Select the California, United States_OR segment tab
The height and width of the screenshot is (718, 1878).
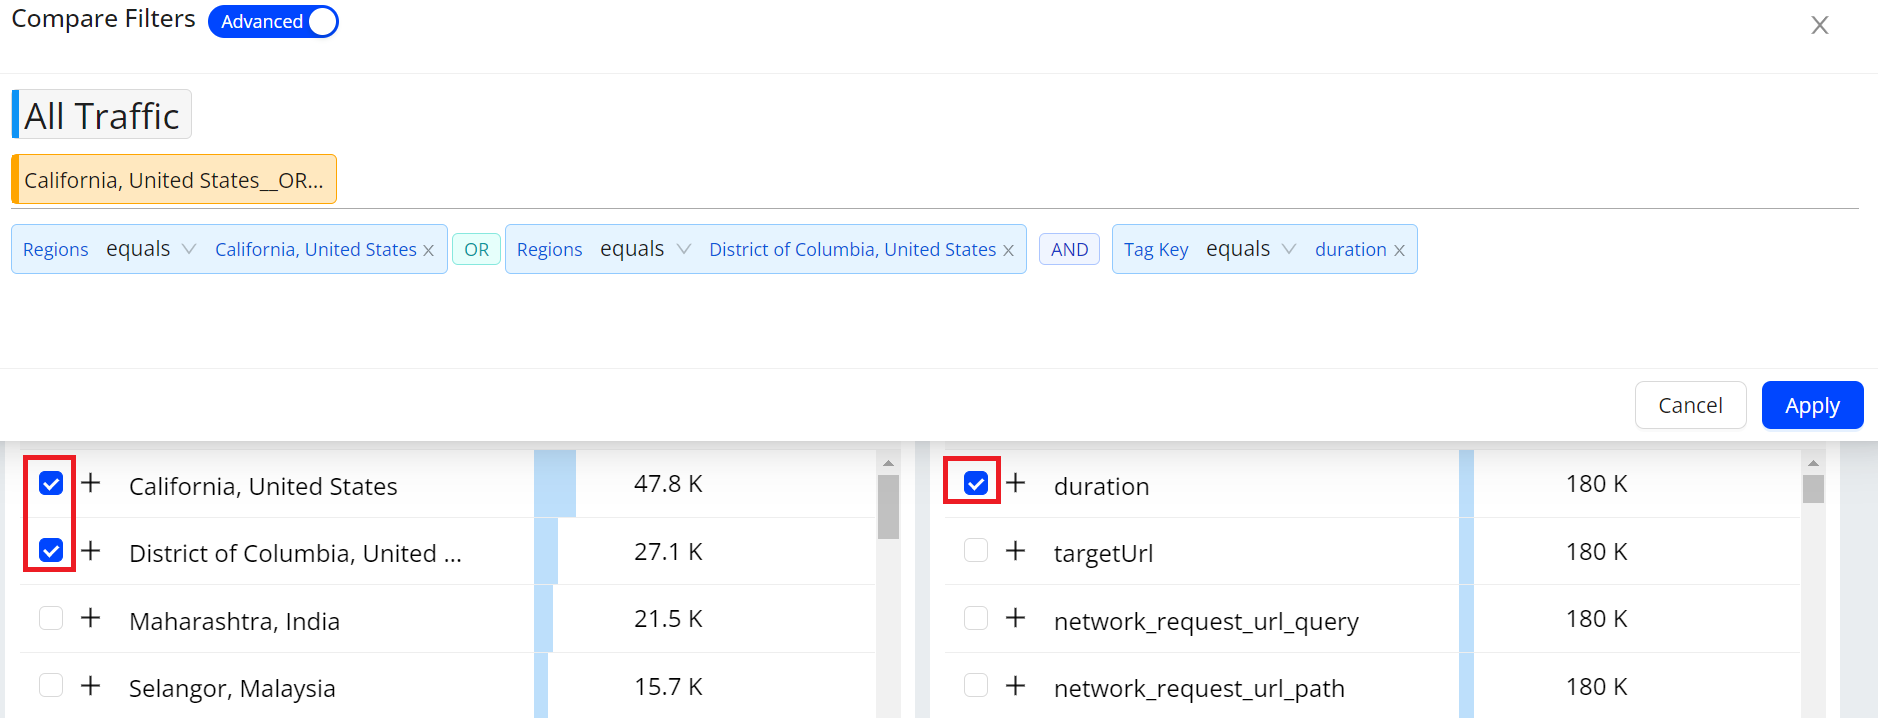click(x=174, y=180)
